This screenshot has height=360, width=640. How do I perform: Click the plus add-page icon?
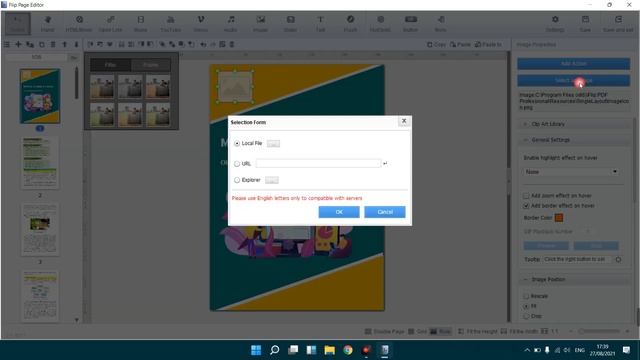pyautogui.click(x=18, y=44)
